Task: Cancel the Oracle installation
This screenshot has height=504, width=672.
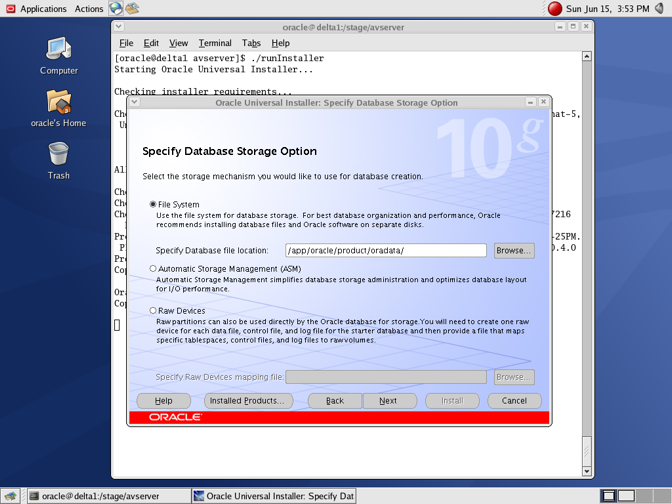Action: click(514, 401)
